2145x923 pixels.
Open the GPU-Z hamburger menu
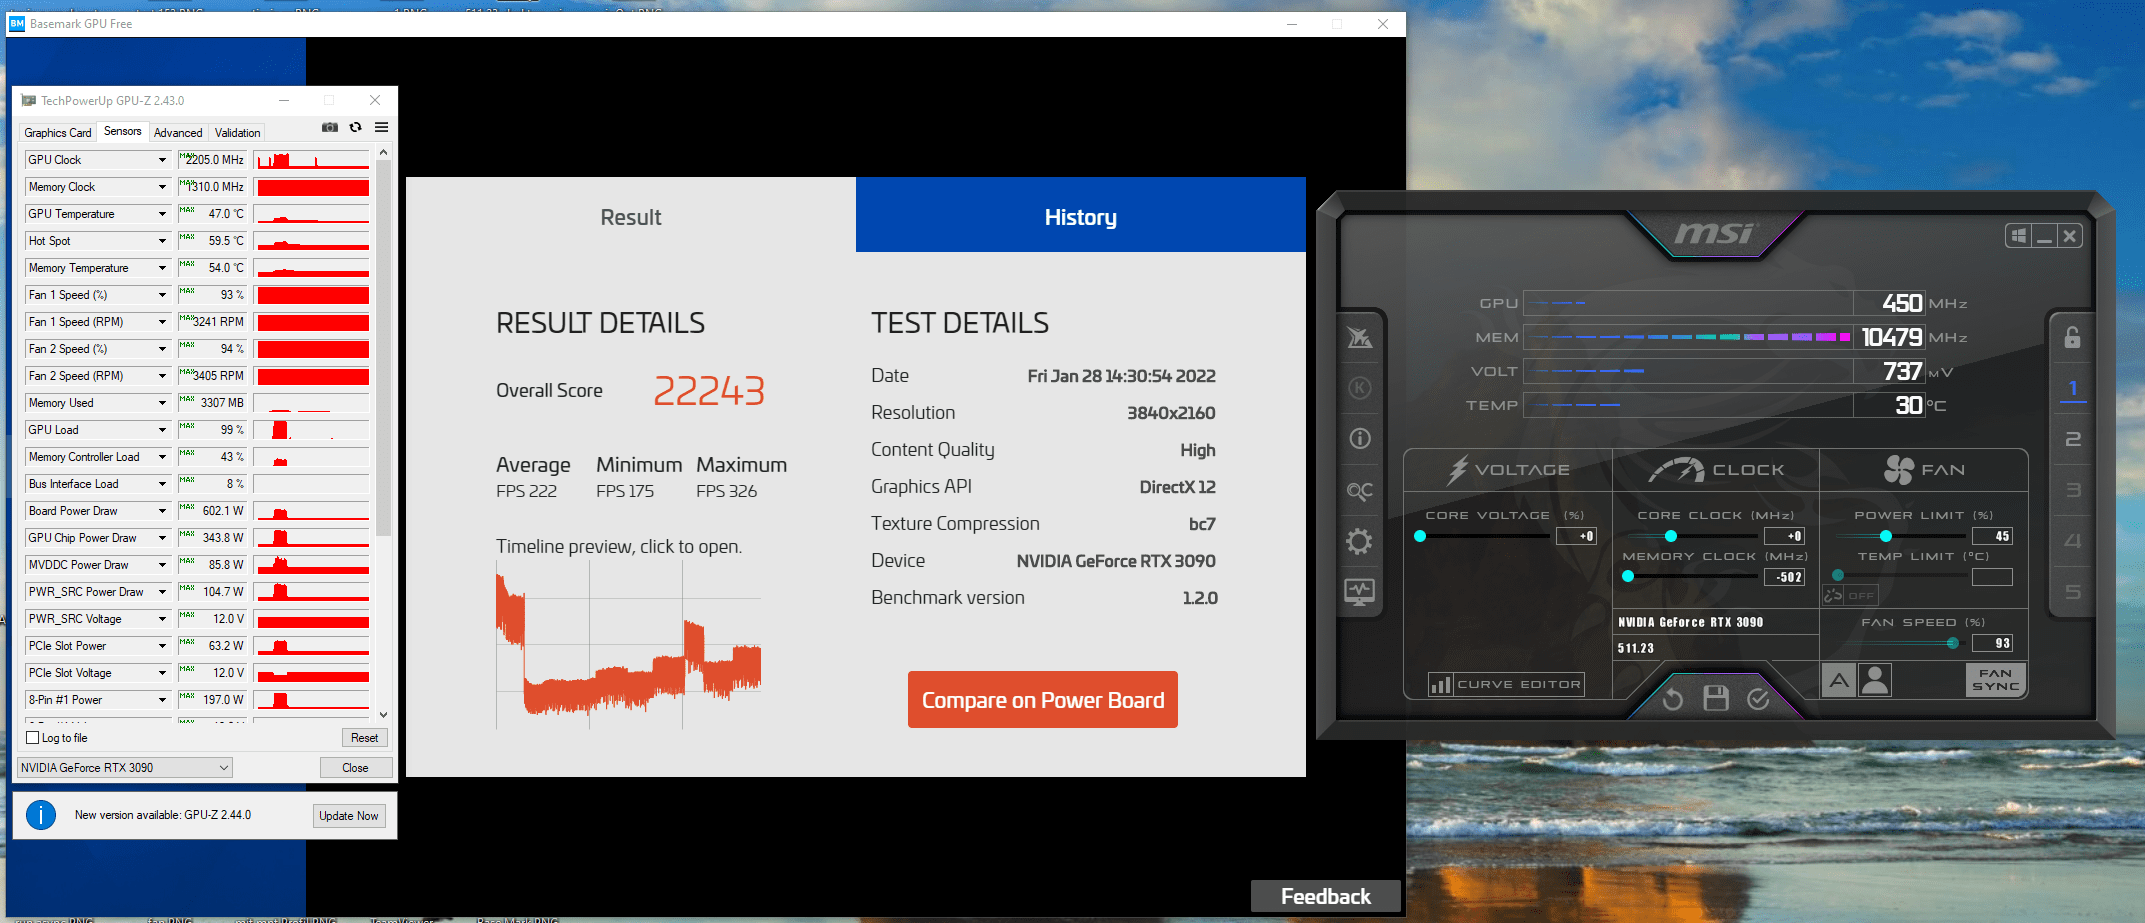(x=381, y=128)
